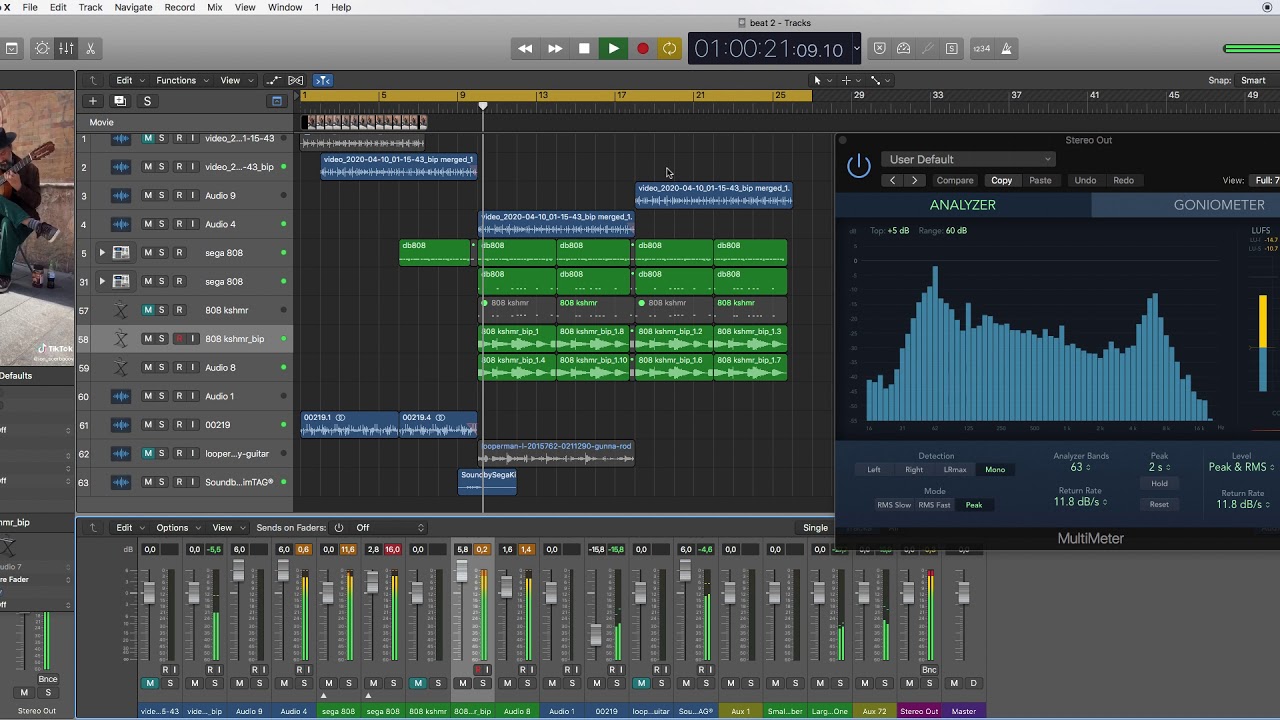Open the tracks area Edit dropdown
The image size is (1280, 720).
pyautogui.click(x=130, y=80)
